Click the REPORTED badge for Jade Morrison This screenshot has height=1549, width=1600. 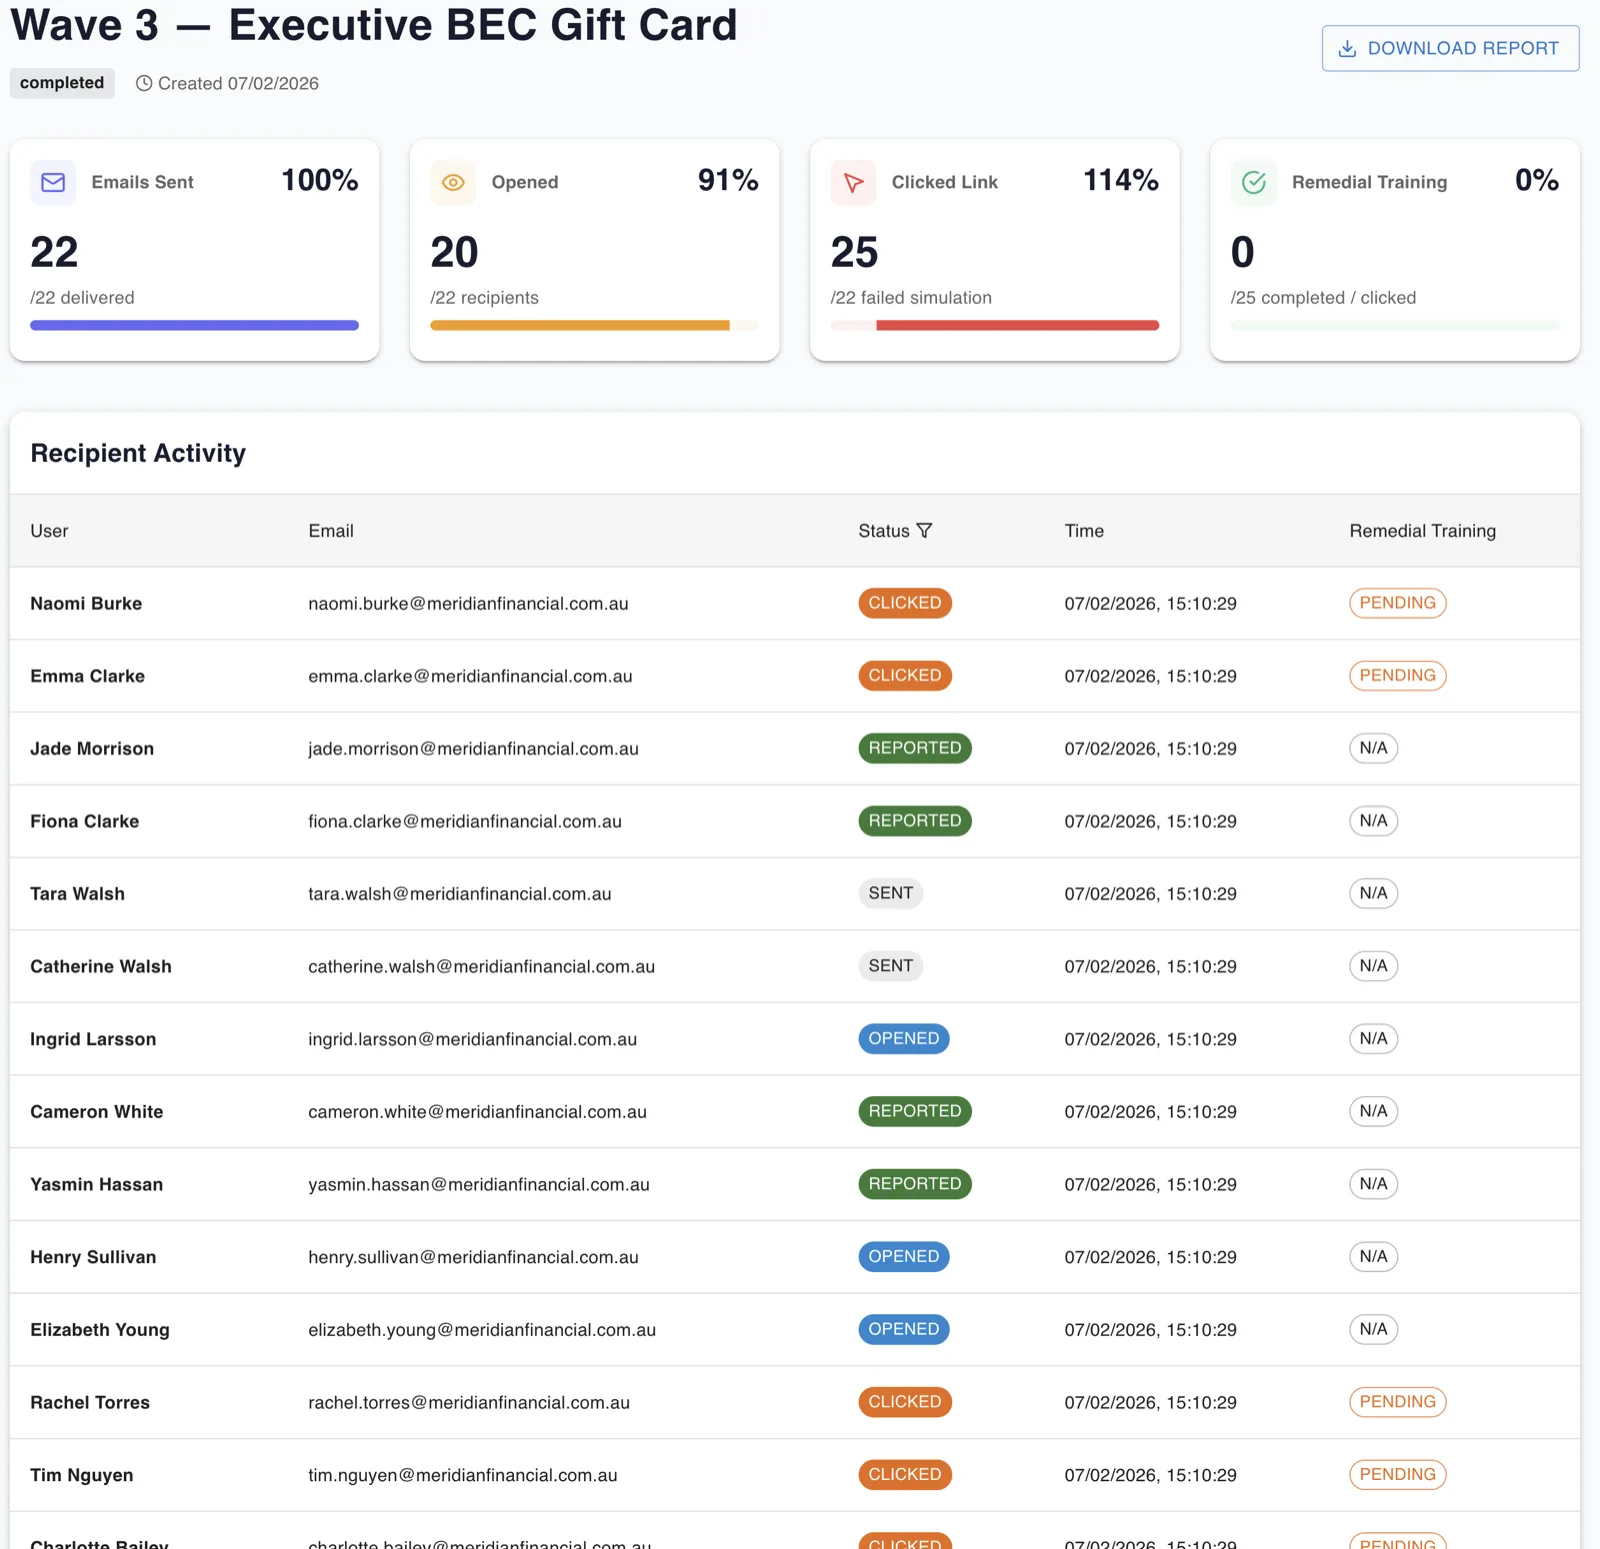tap(914, 748)
